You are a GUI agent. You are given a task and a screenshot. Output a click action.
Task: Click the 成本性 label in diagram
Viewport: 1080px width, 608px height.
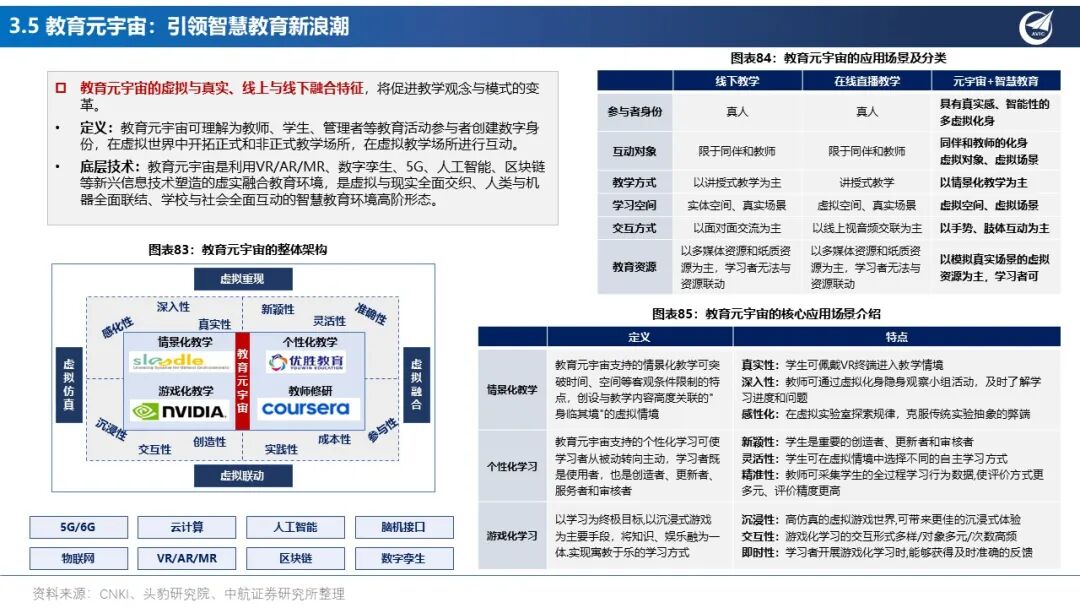pos(334,439)
